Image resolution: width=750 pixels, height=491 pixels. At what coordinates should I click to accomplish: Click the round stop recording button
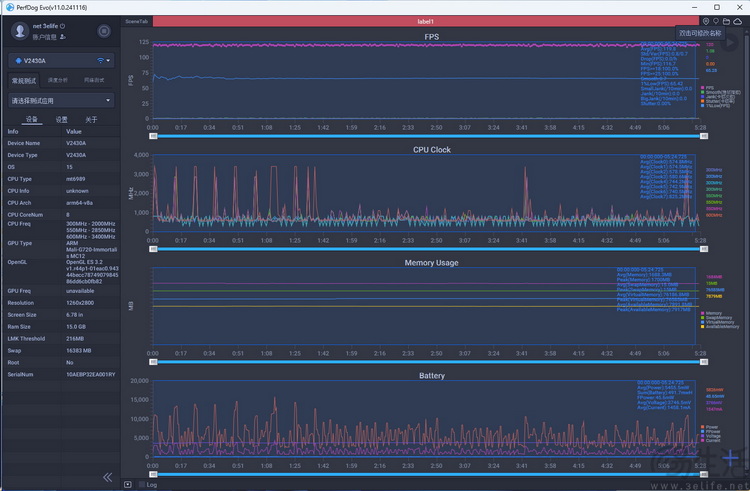coord(104,31)
